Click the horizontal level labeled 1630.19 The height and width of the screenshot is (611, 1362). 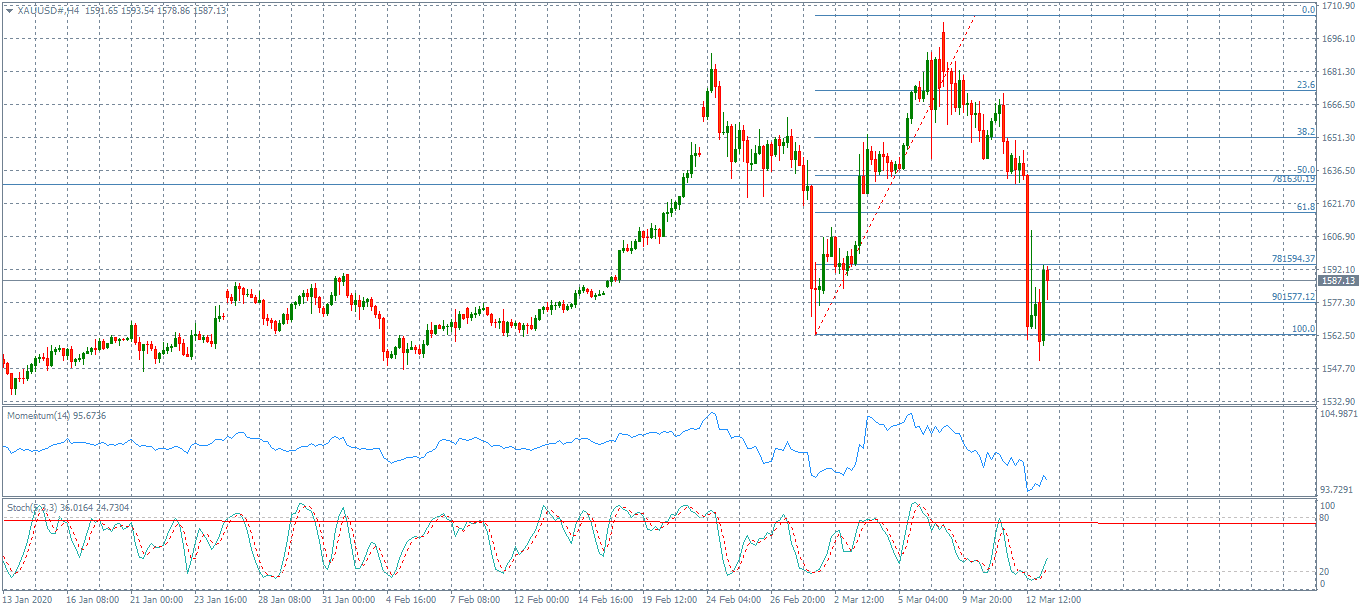[x=1295, y=181]
